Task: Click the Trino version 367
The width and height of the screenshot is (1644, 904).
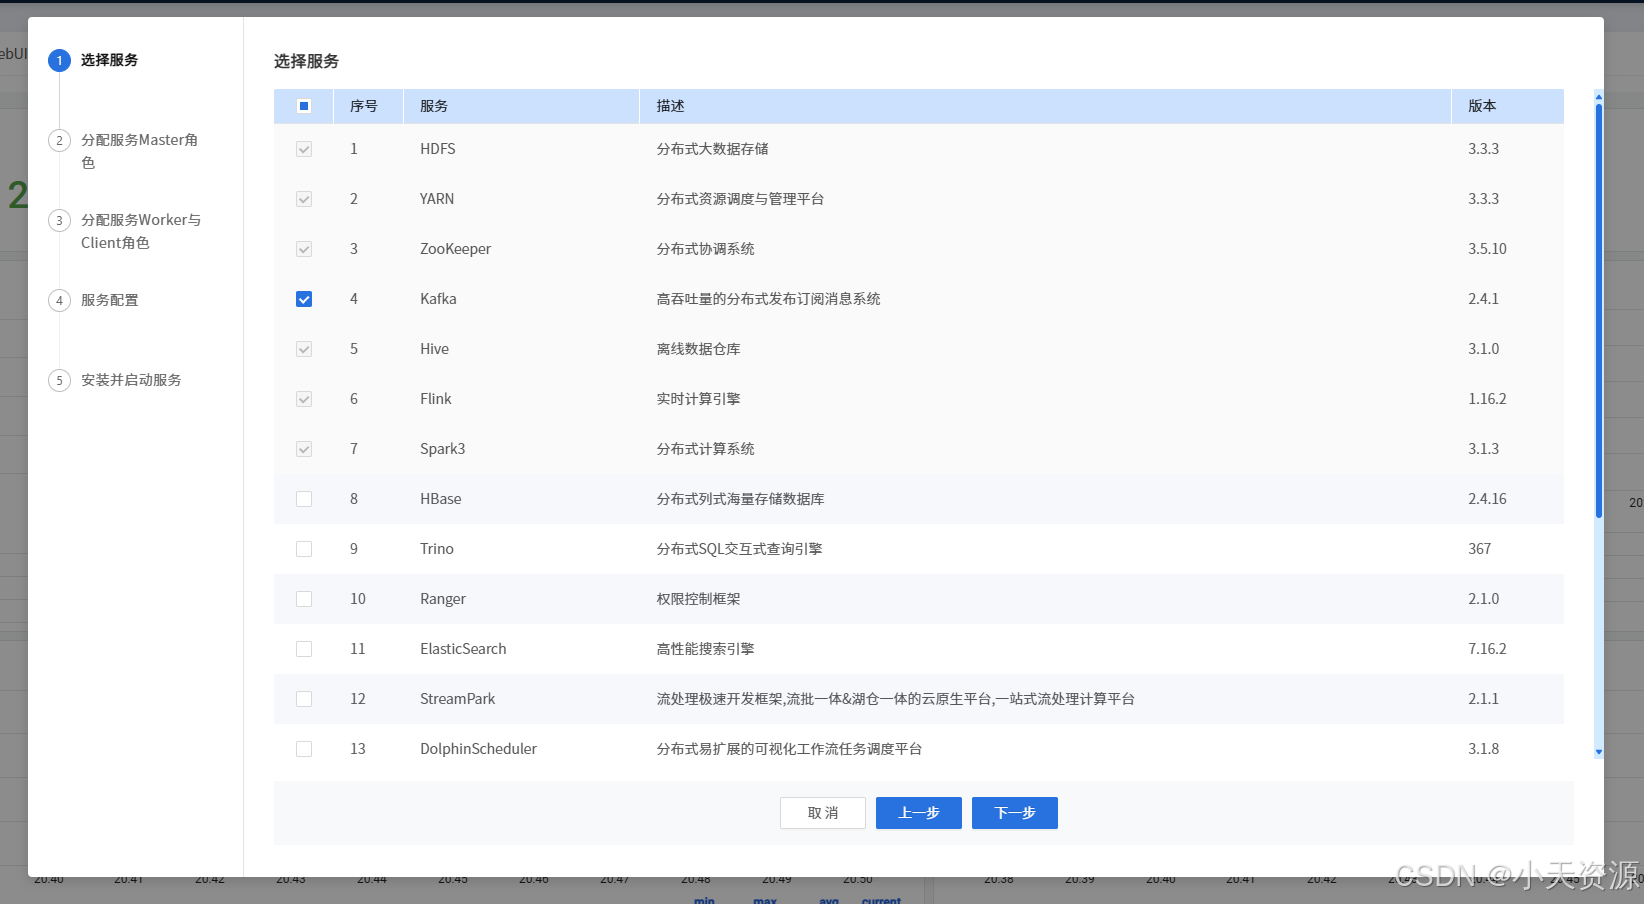Action: pos(1480,549)
